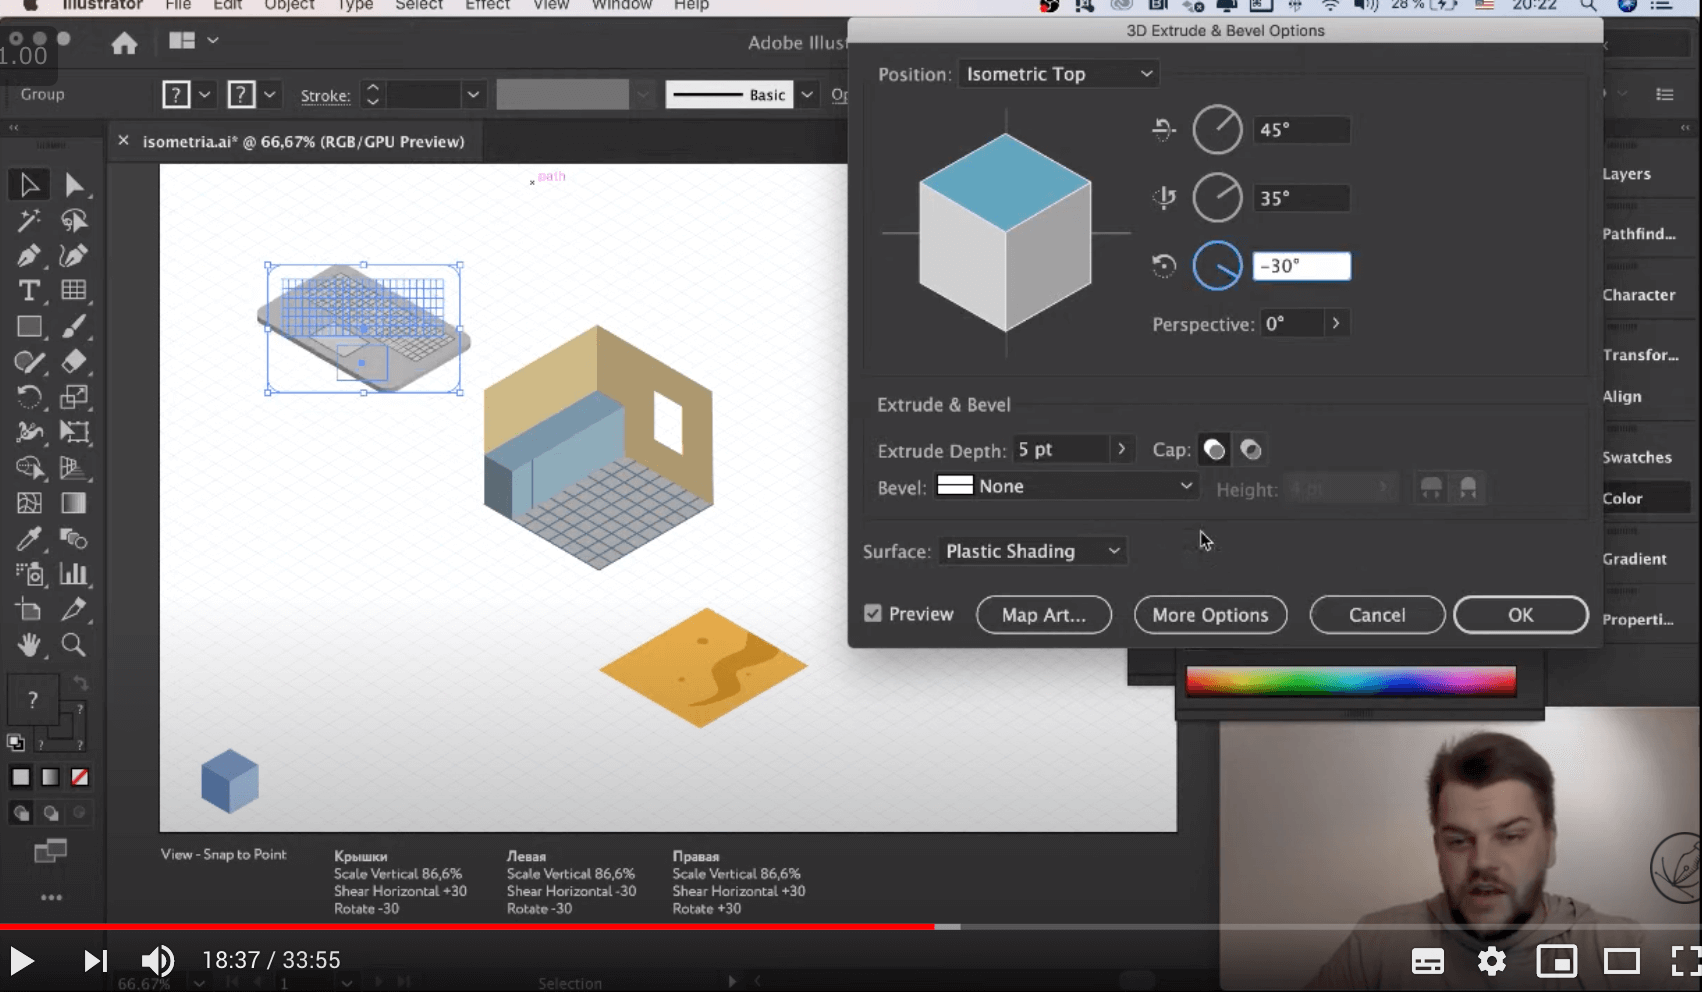This screenshot has width=1702, height=992.
Task: Choose the Magic Wand tool
Action: tap(29, 220)
